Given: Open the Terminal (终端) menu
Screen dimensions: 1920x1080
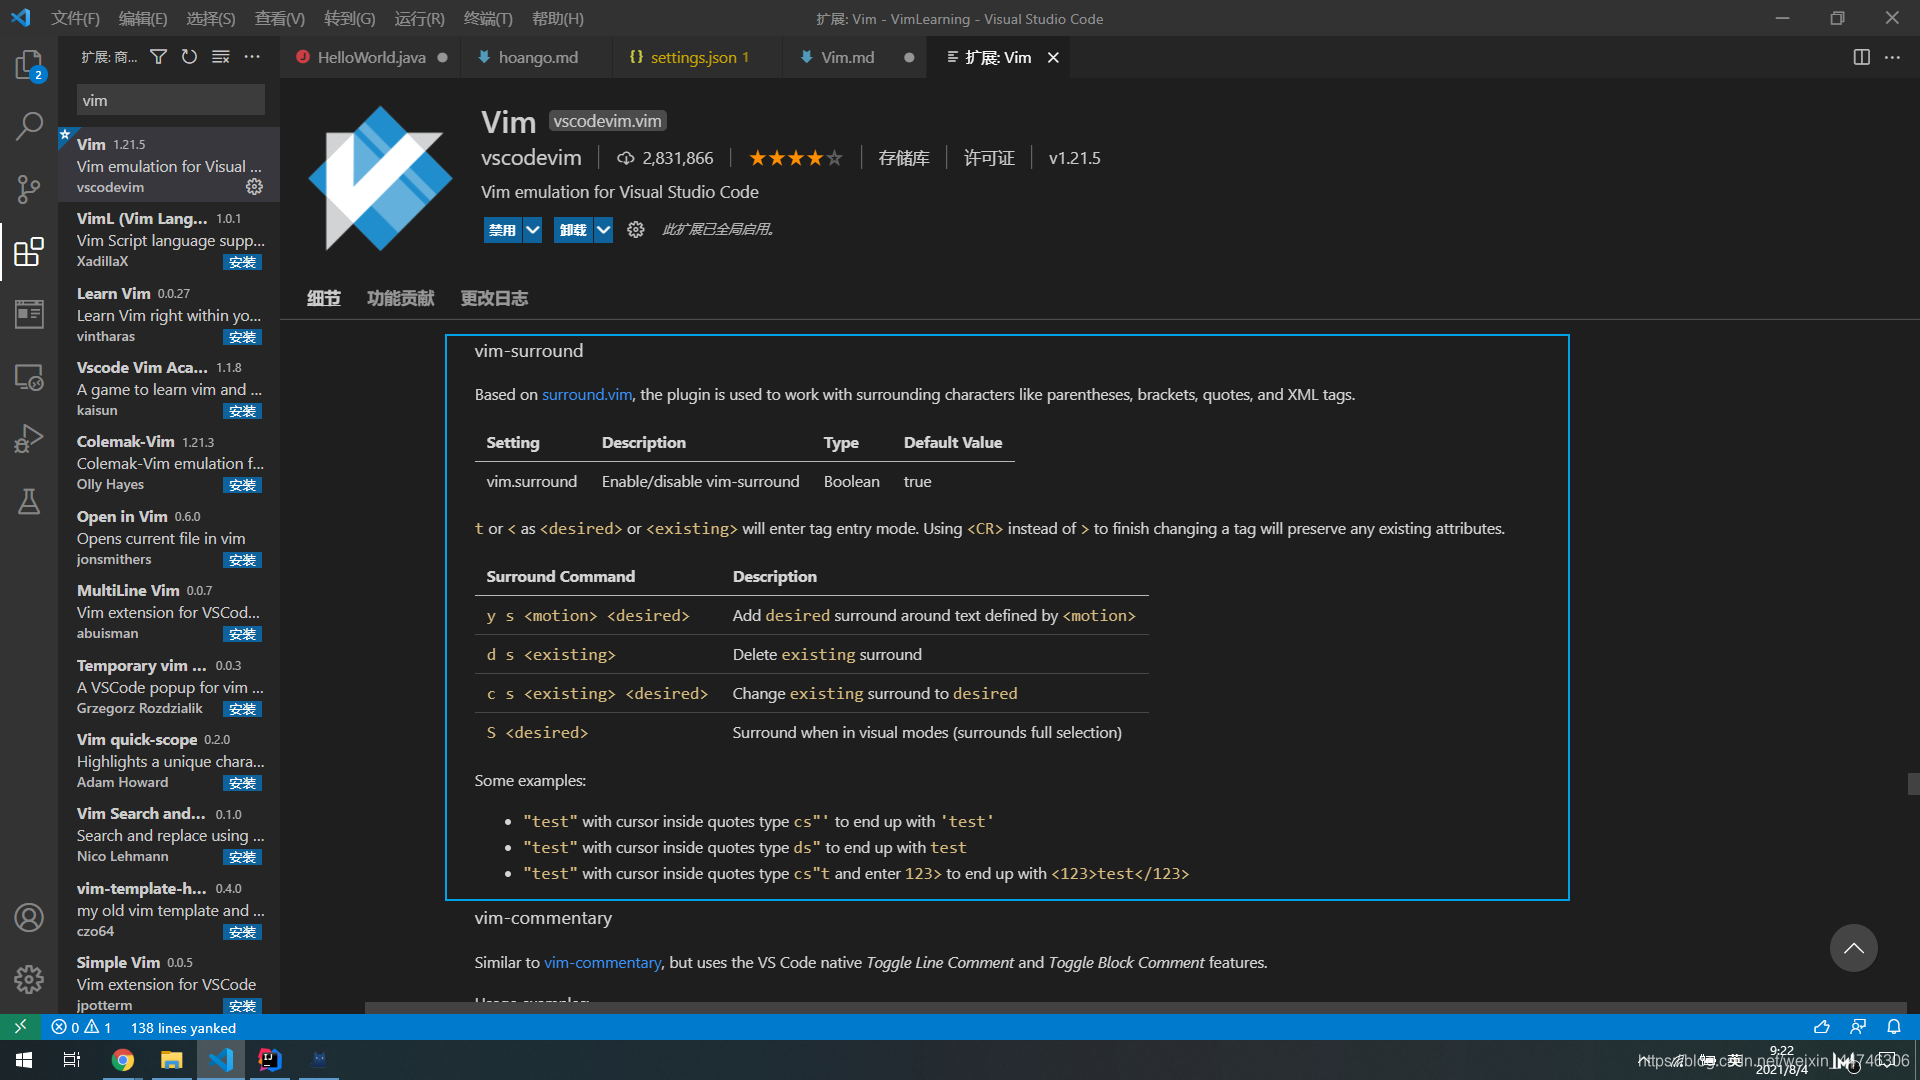Looking at the screenshot, I should coord(487,18).
